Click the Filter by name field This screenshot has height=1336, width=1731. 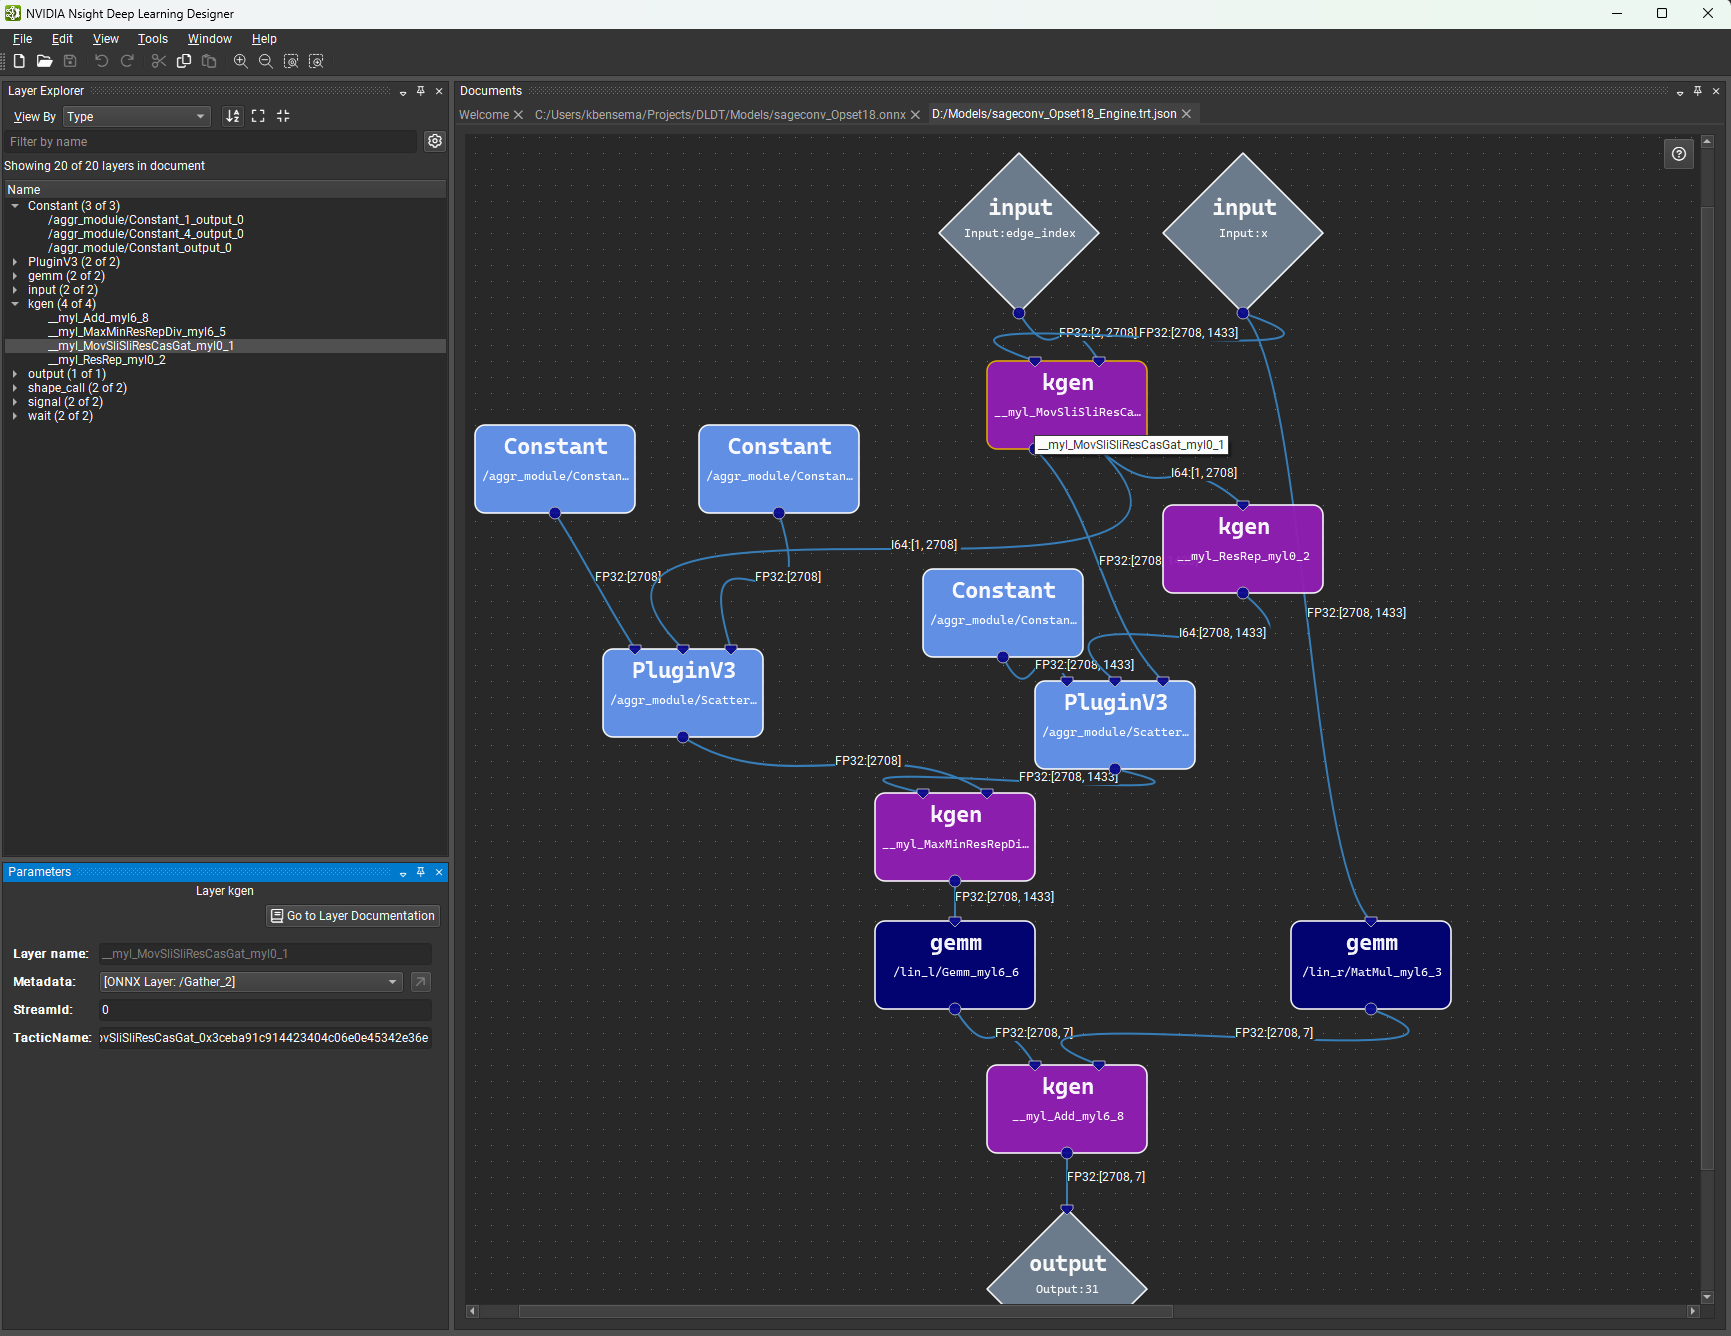(x=210, y=142)
